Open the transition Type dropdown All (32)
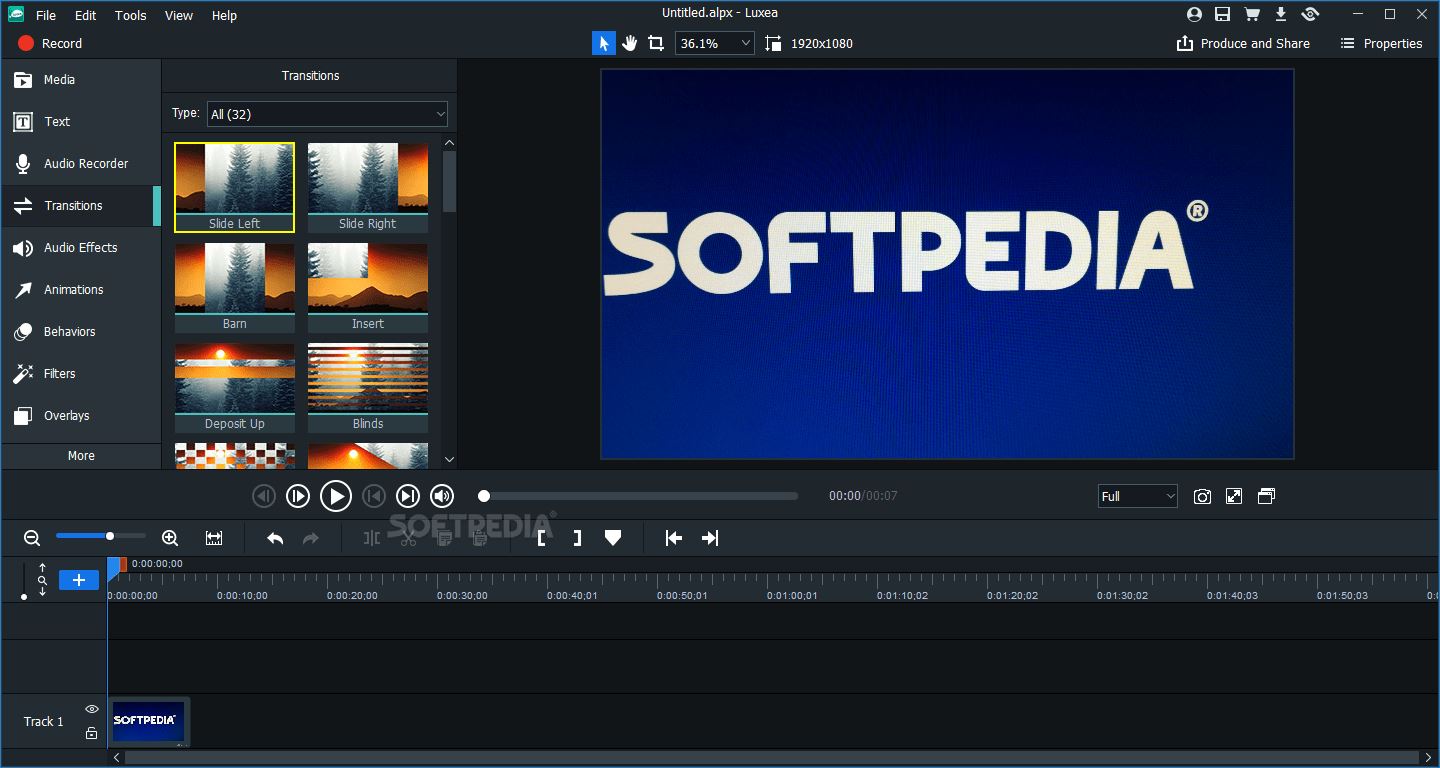Screen dimensions: 1440x768 (327, 114)
